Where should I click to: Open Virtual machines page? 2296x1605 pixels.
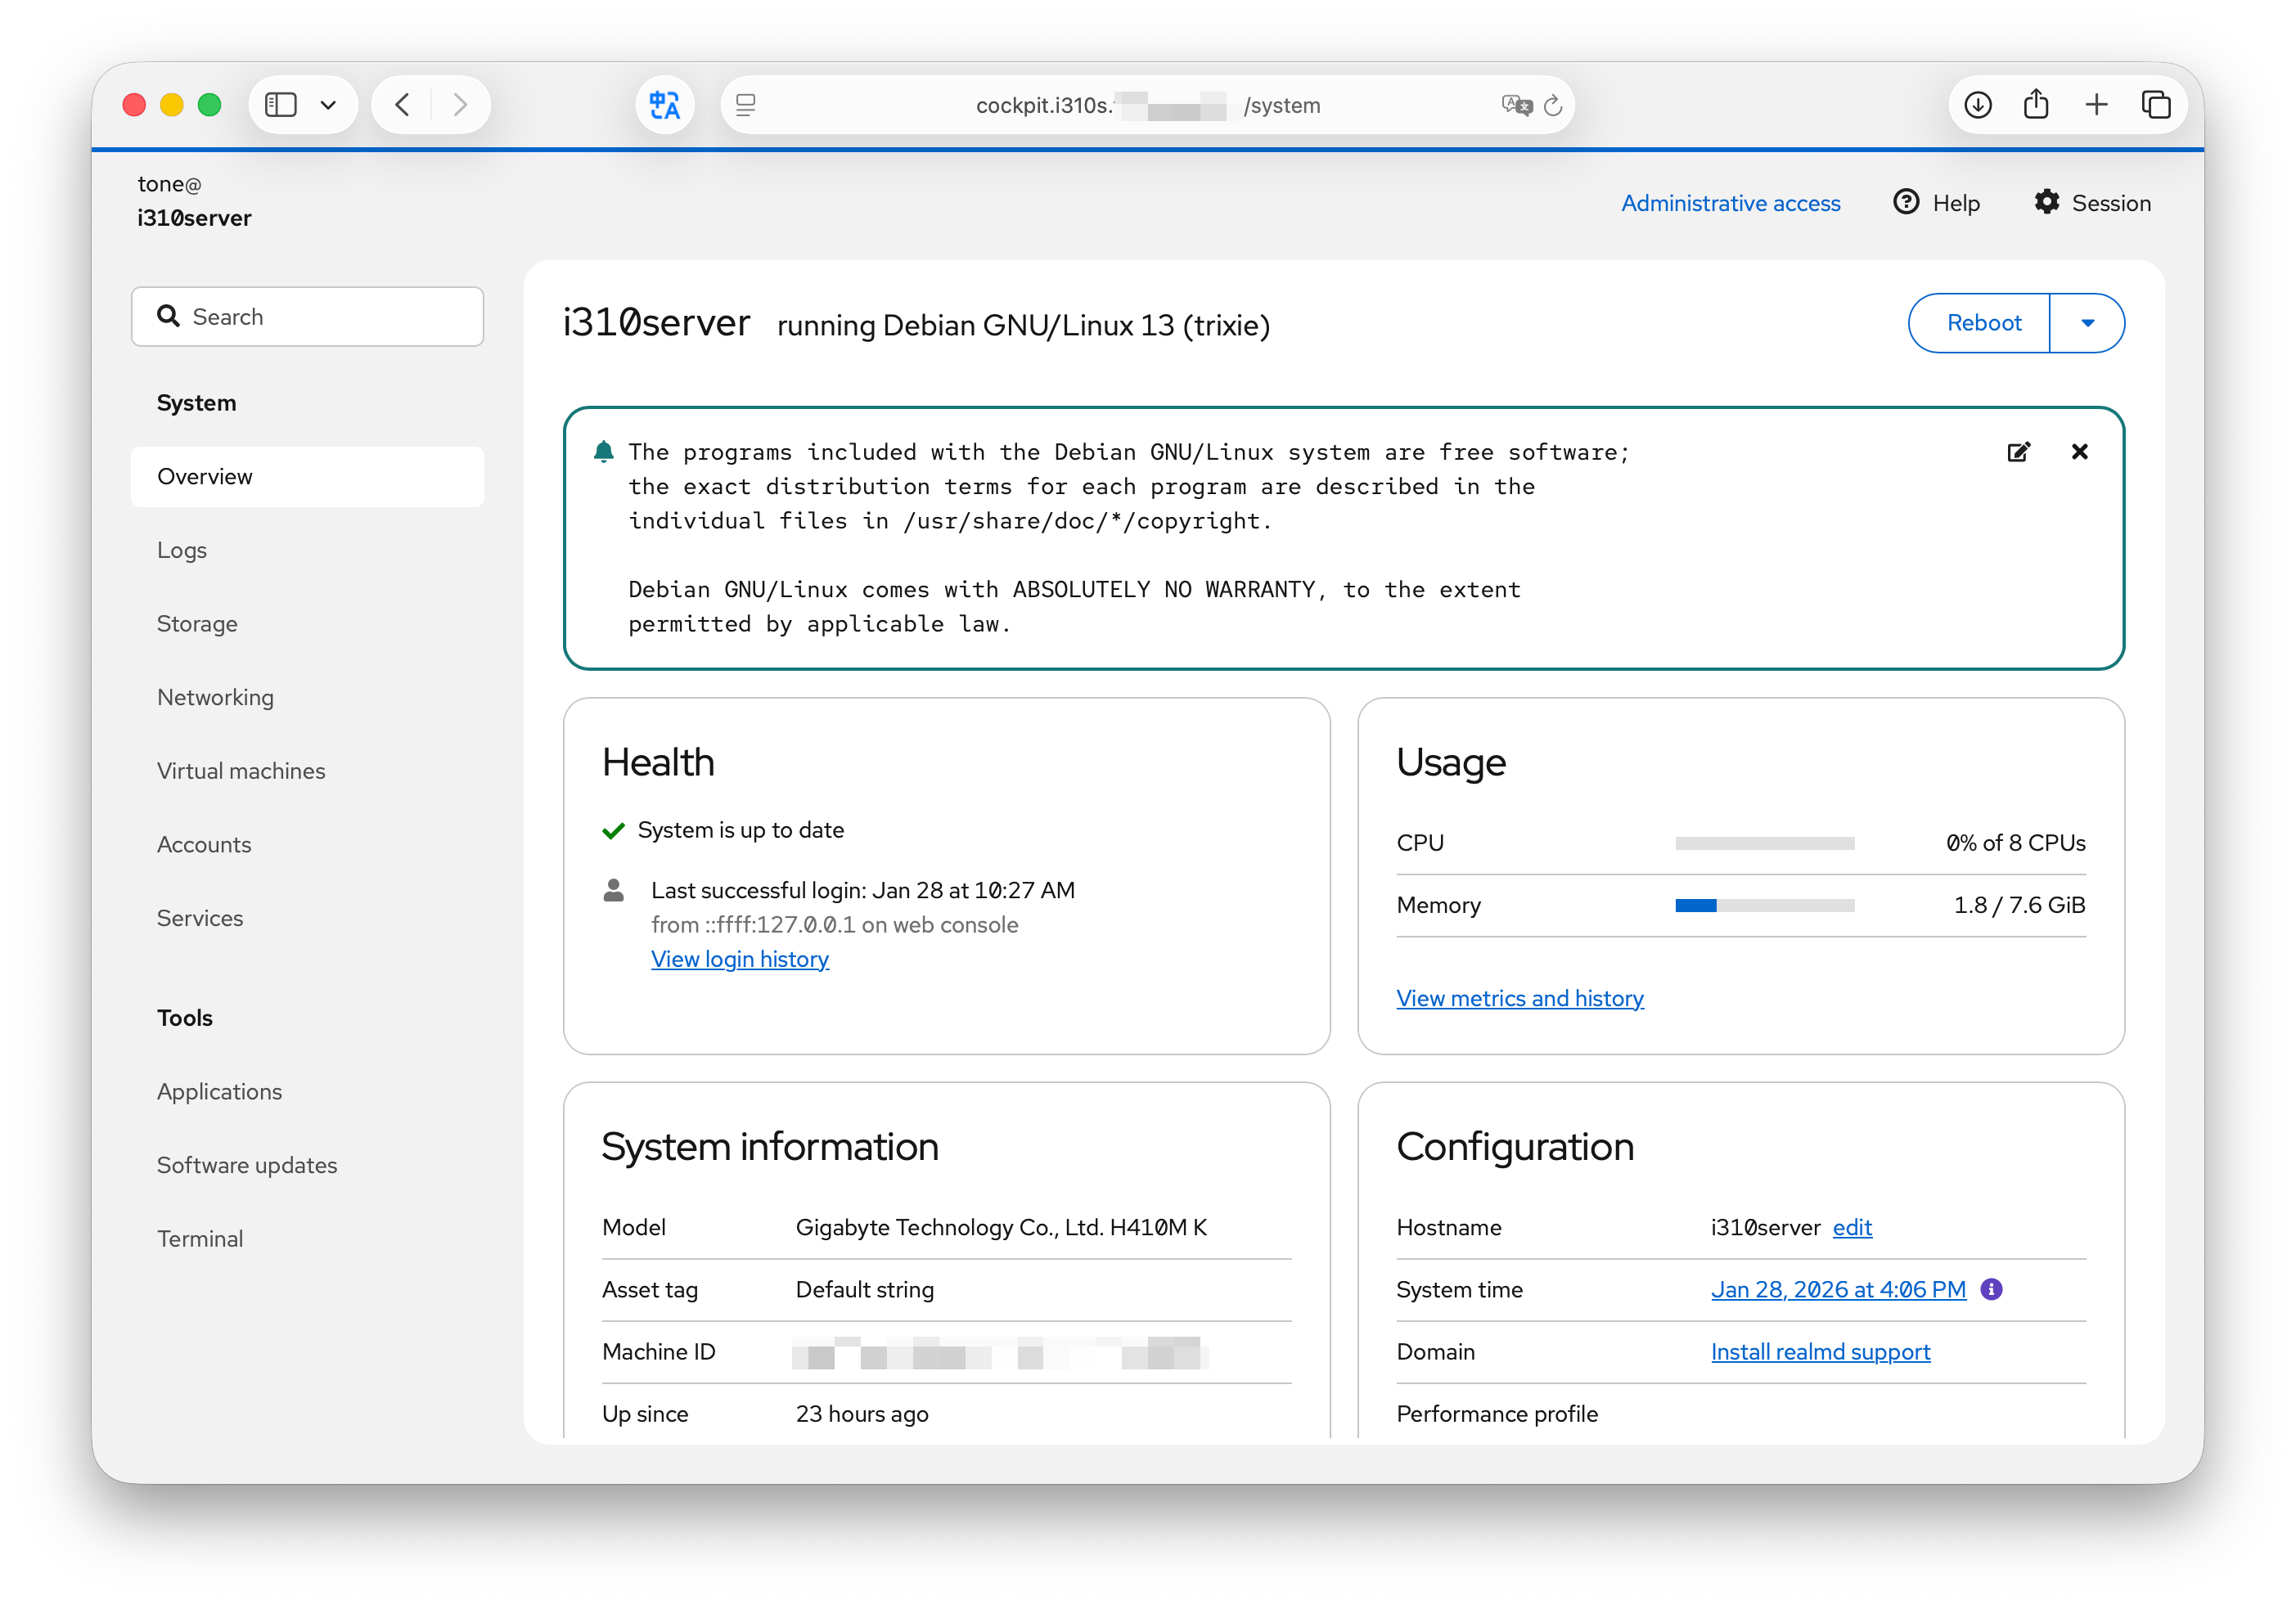point(241,771)
